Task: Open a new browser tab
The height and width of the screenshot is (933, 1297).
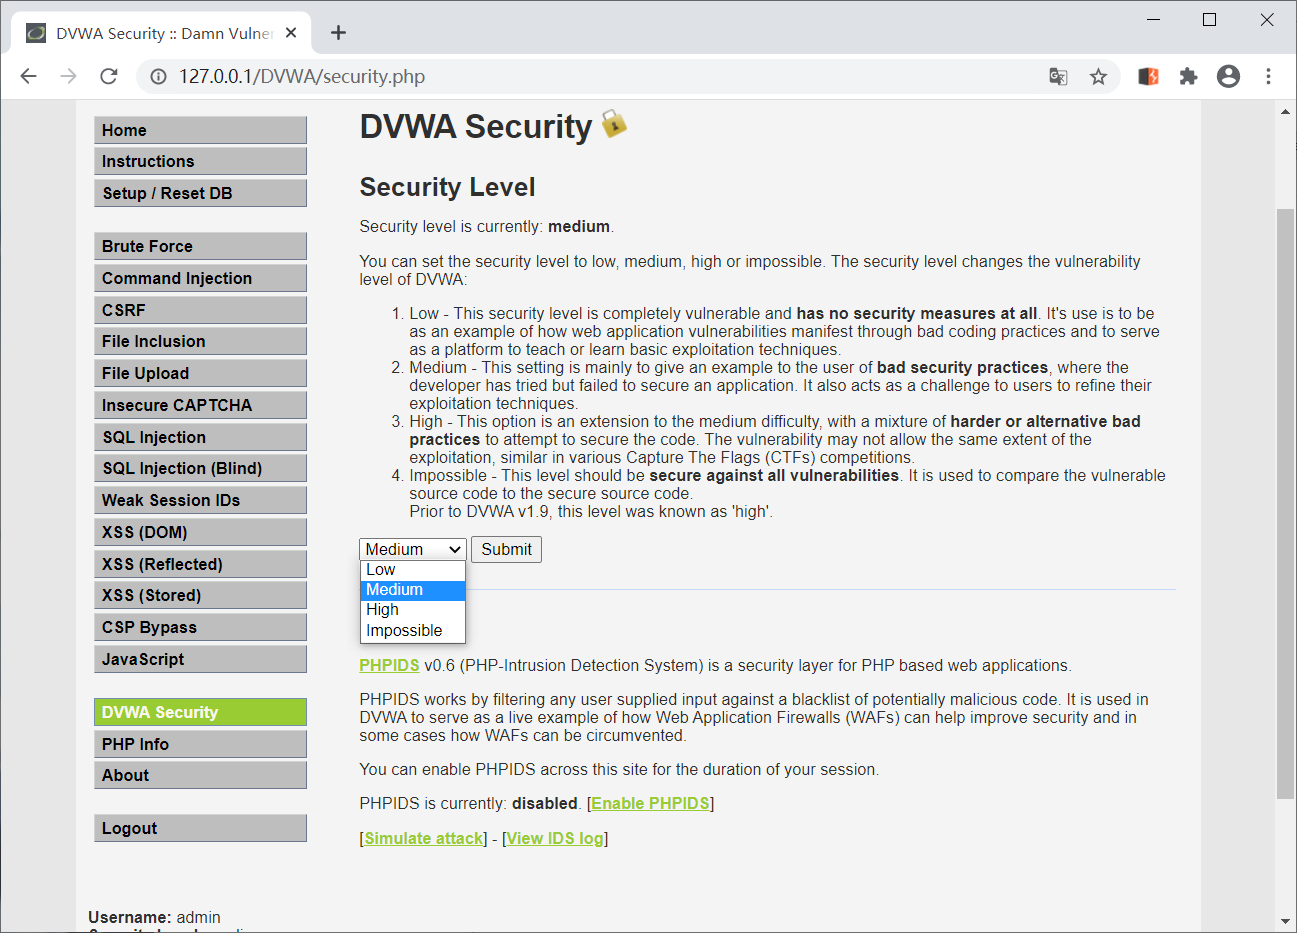Action: pos(339,33)
